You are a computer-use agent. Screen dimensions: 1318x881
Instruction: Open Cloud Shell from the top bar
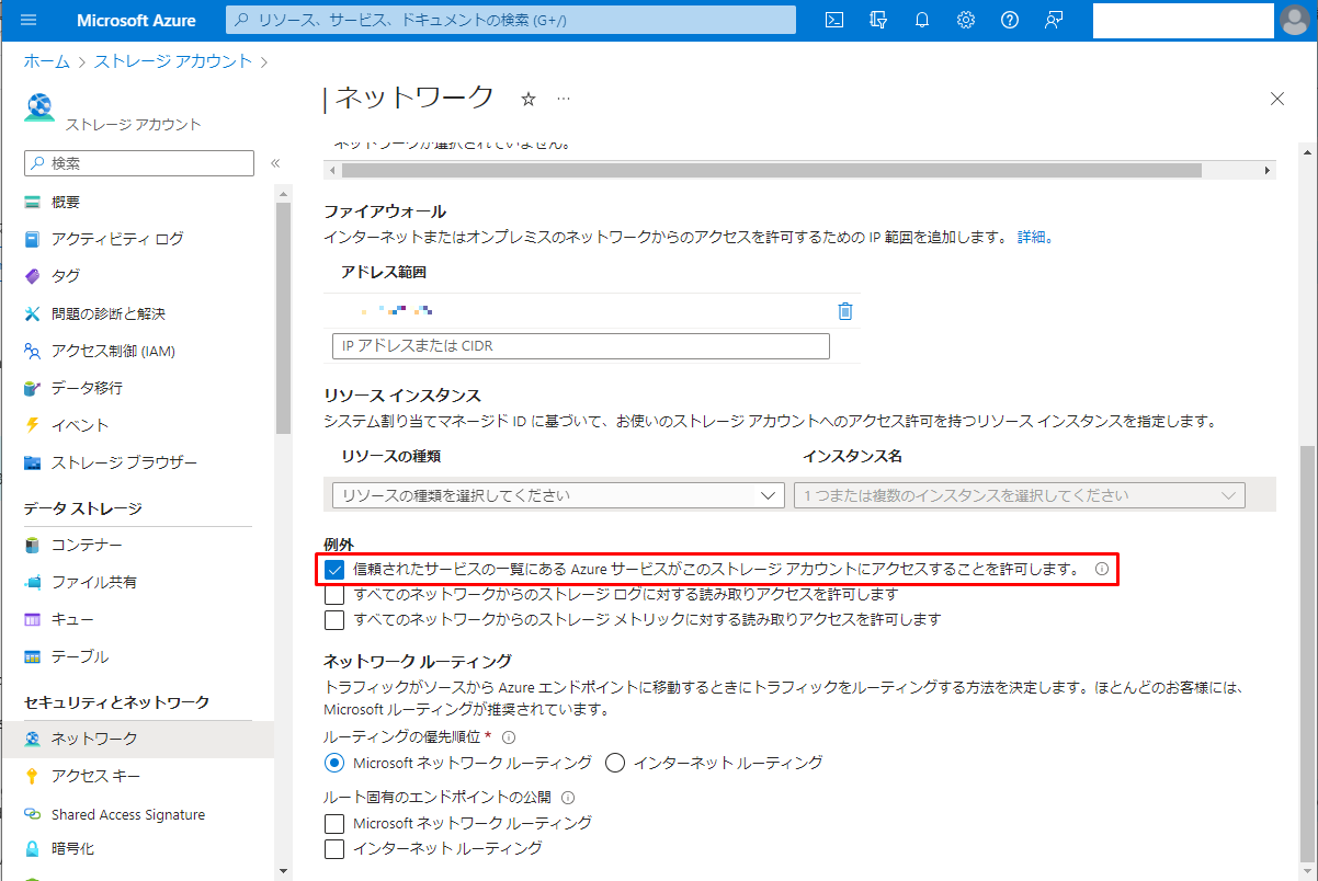[833, 20]
